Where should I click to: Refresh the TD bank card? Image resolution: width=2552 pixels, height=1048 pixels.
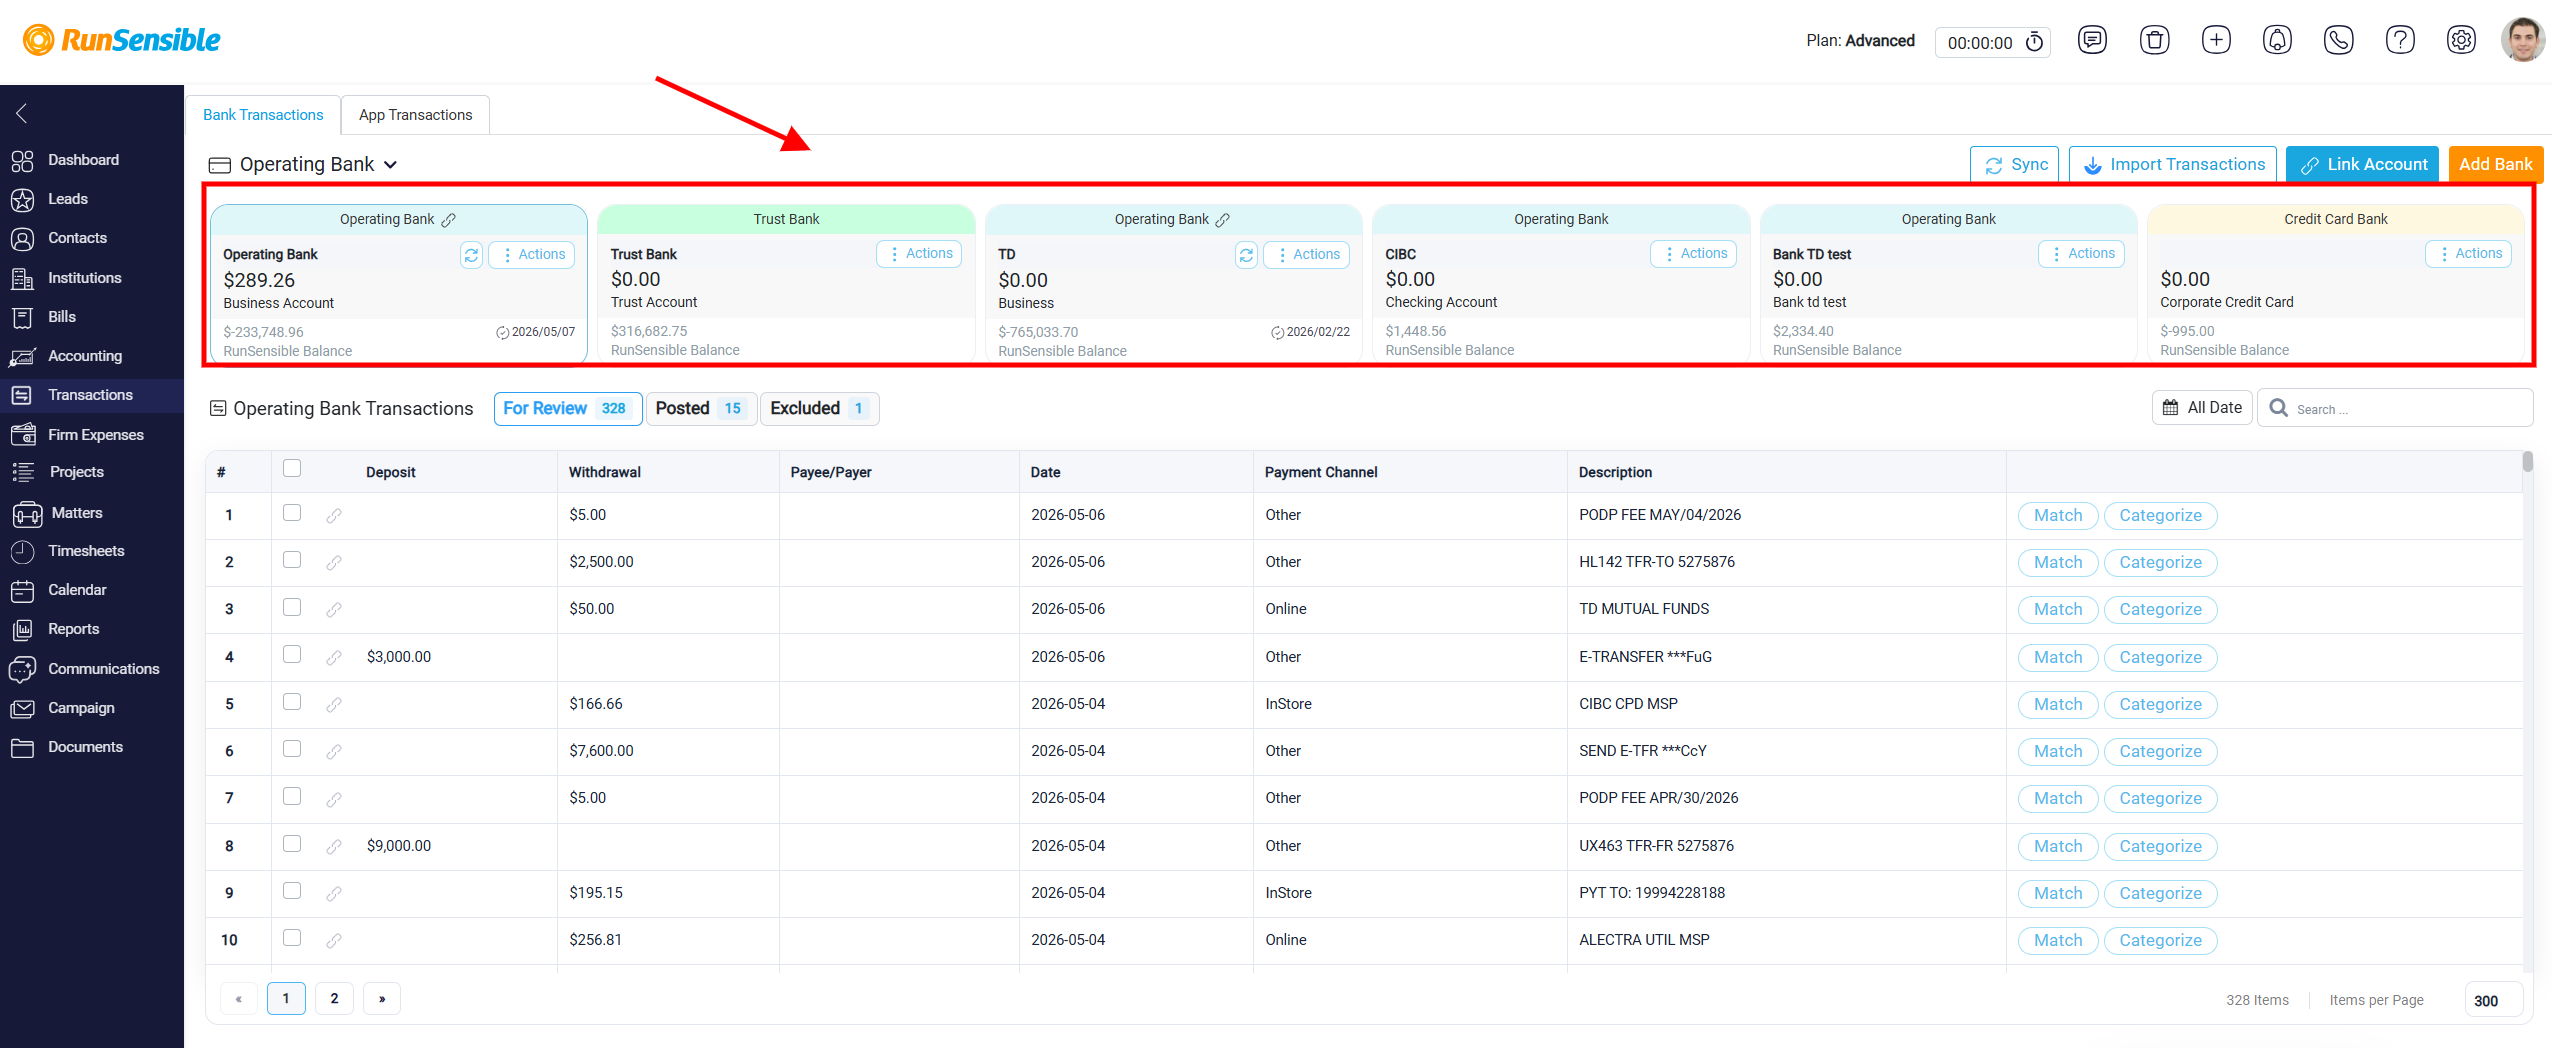click(x=1246, y=255)
